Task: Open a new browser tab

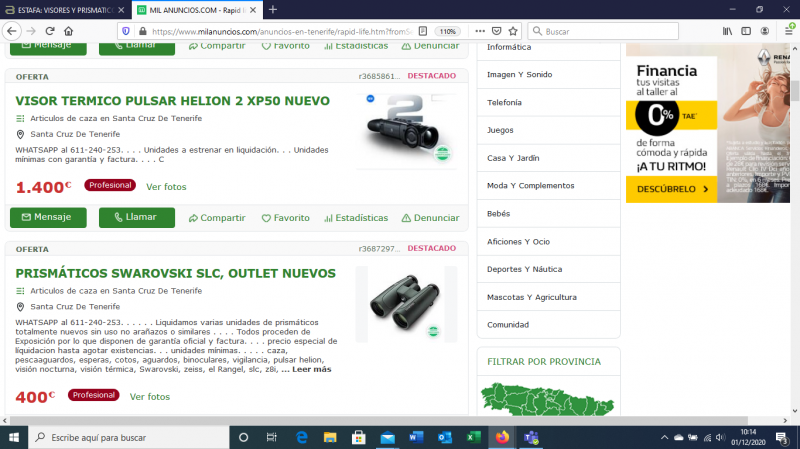Action: [x=272, y=9]
